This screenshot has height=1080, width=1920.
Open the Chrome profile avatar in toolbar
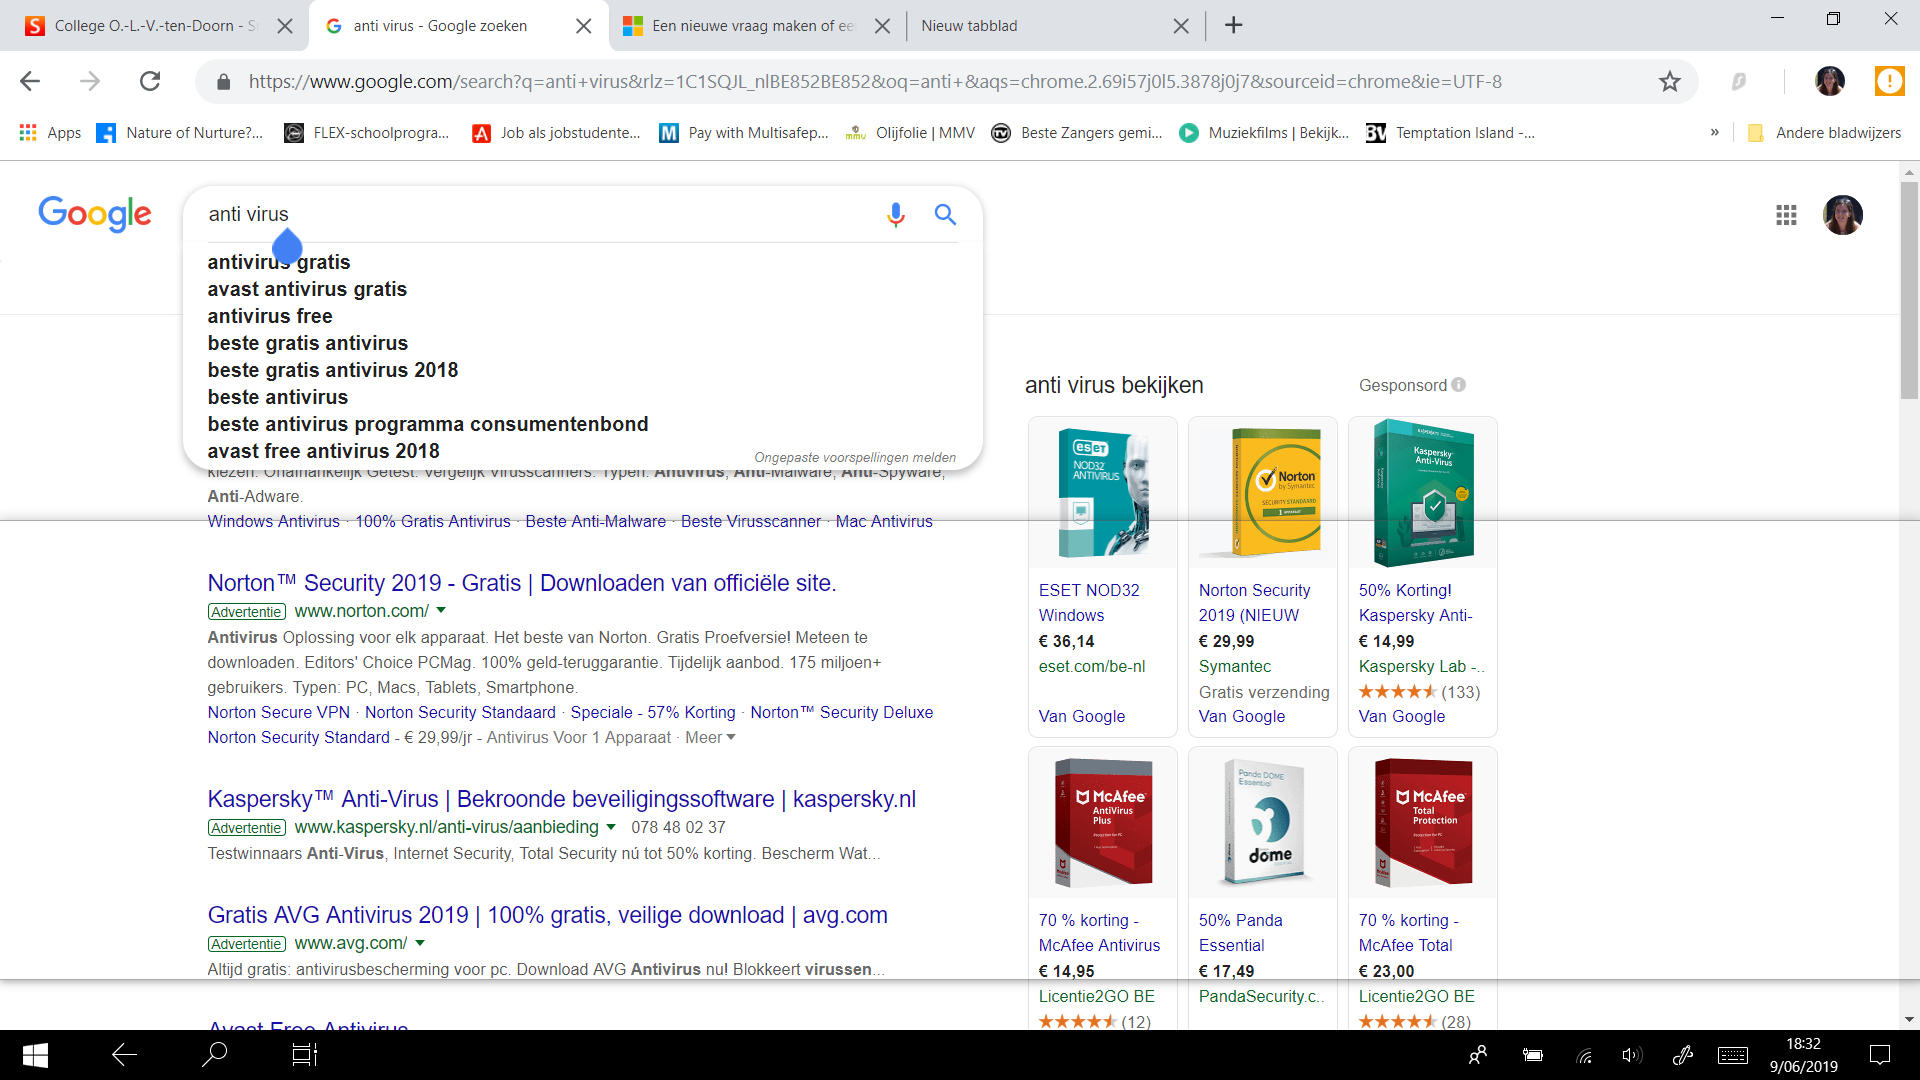coord(1829,82)
